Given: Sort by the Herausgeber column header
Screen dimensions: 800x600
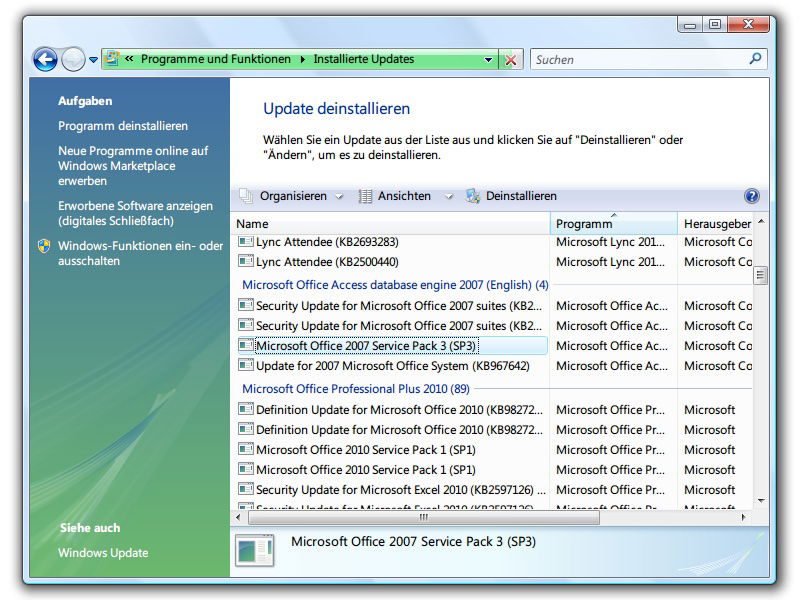Looking at the screenshot, I should click(x=715, y=223).
